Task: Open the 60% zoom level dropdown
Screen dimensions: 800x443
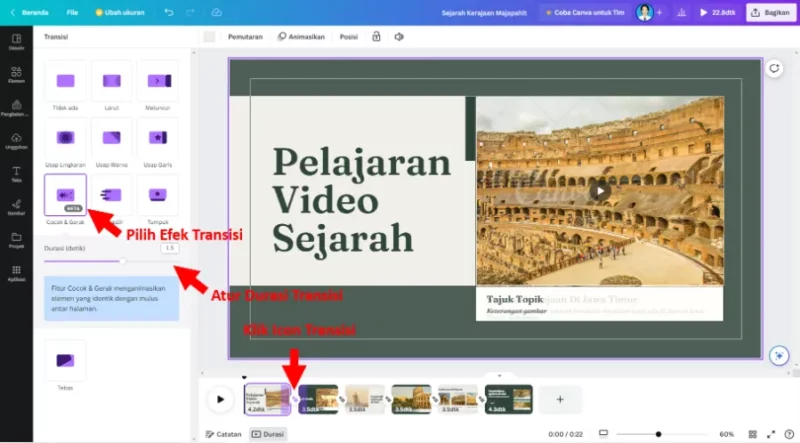Action: tap(727, 434)
